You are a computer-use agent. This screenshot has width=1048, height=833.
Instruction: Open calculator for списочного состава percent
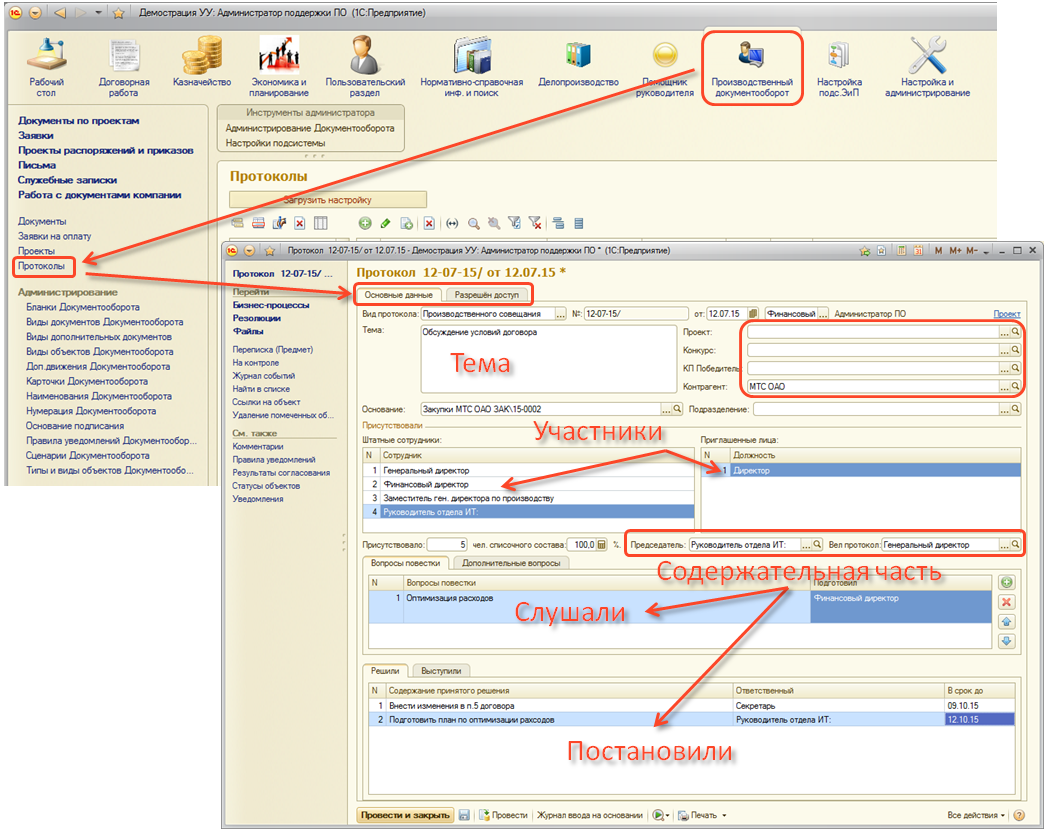pyautogui.click(x=601, y=545)
